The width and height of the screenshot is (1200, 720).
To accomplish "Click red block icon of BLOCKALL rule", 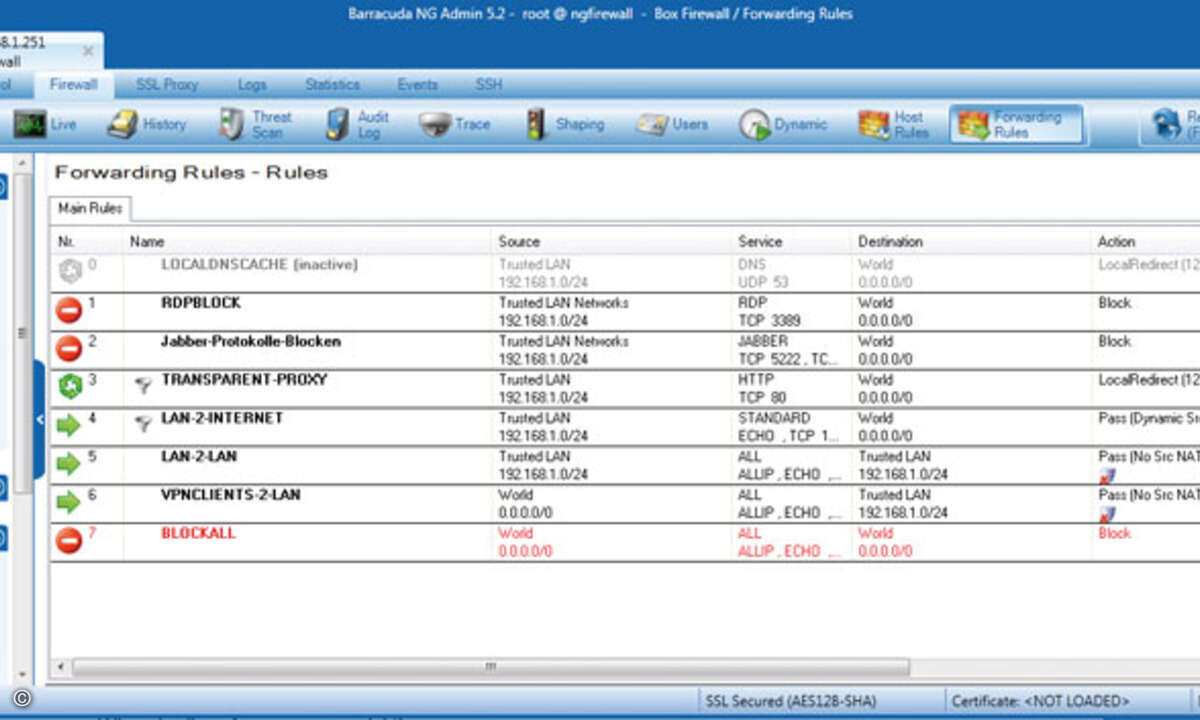I will coord(68,541).
